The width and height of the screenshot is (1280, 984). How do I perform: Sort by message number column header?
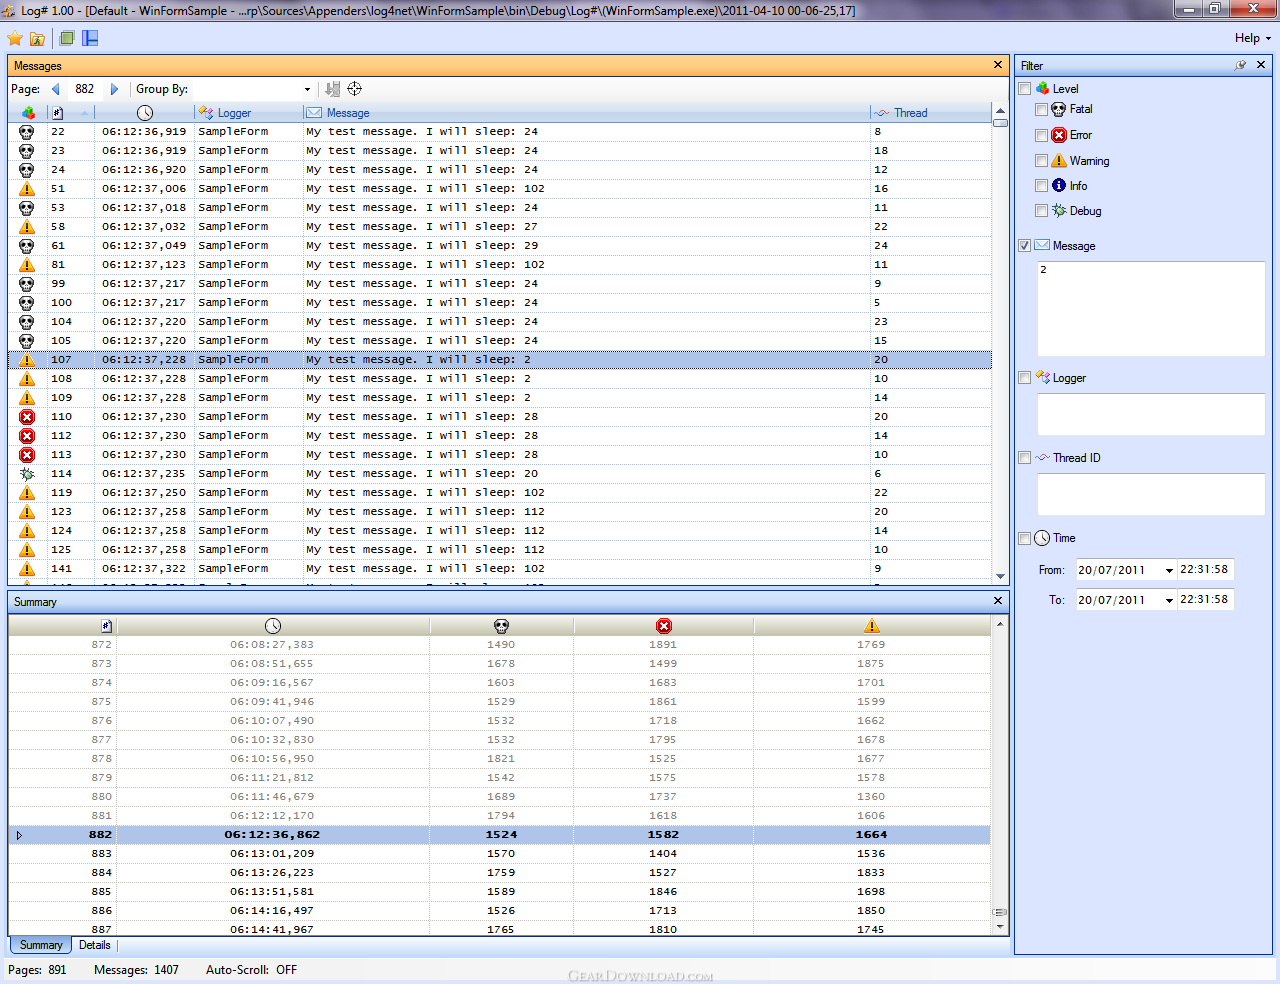click(58, 113)
